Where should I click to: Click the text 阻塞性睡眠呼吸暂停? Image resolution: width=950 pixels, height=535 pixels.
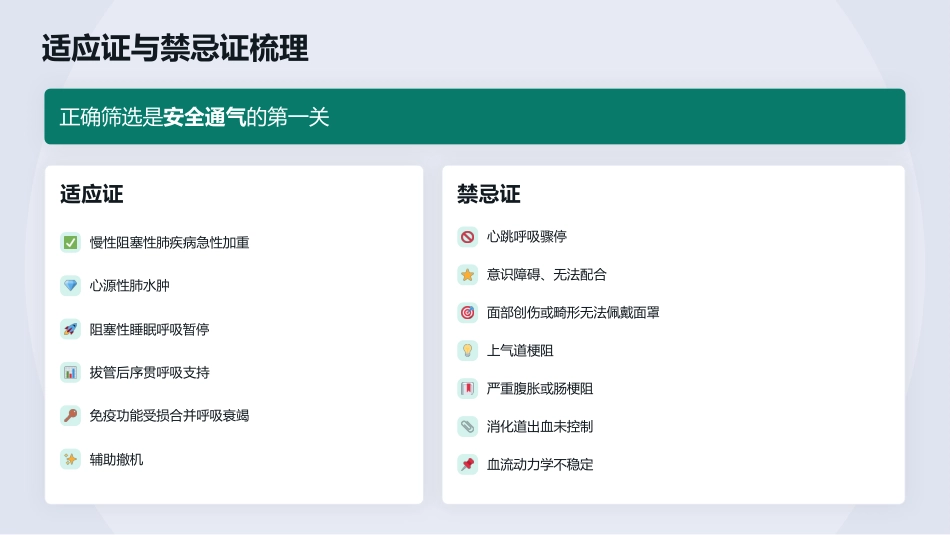click(150, 329)
